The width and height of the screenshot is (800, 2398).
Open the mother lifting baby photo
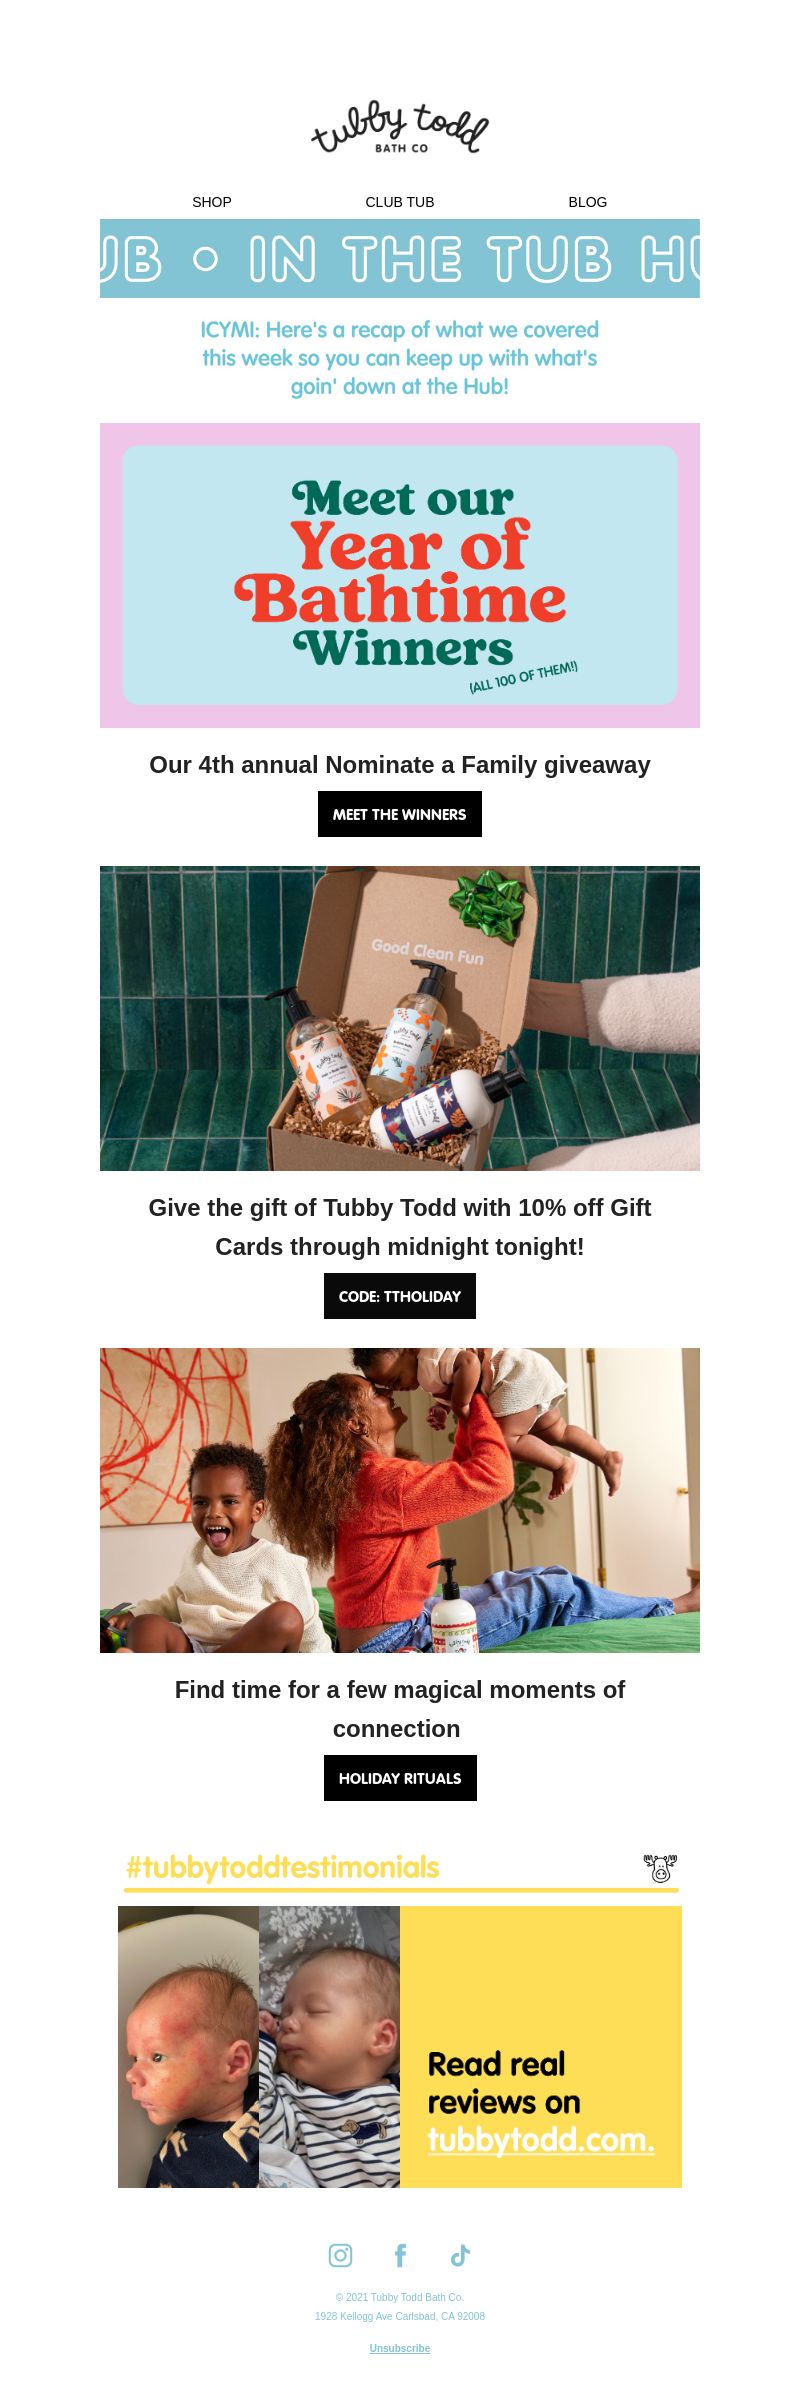400,1500
